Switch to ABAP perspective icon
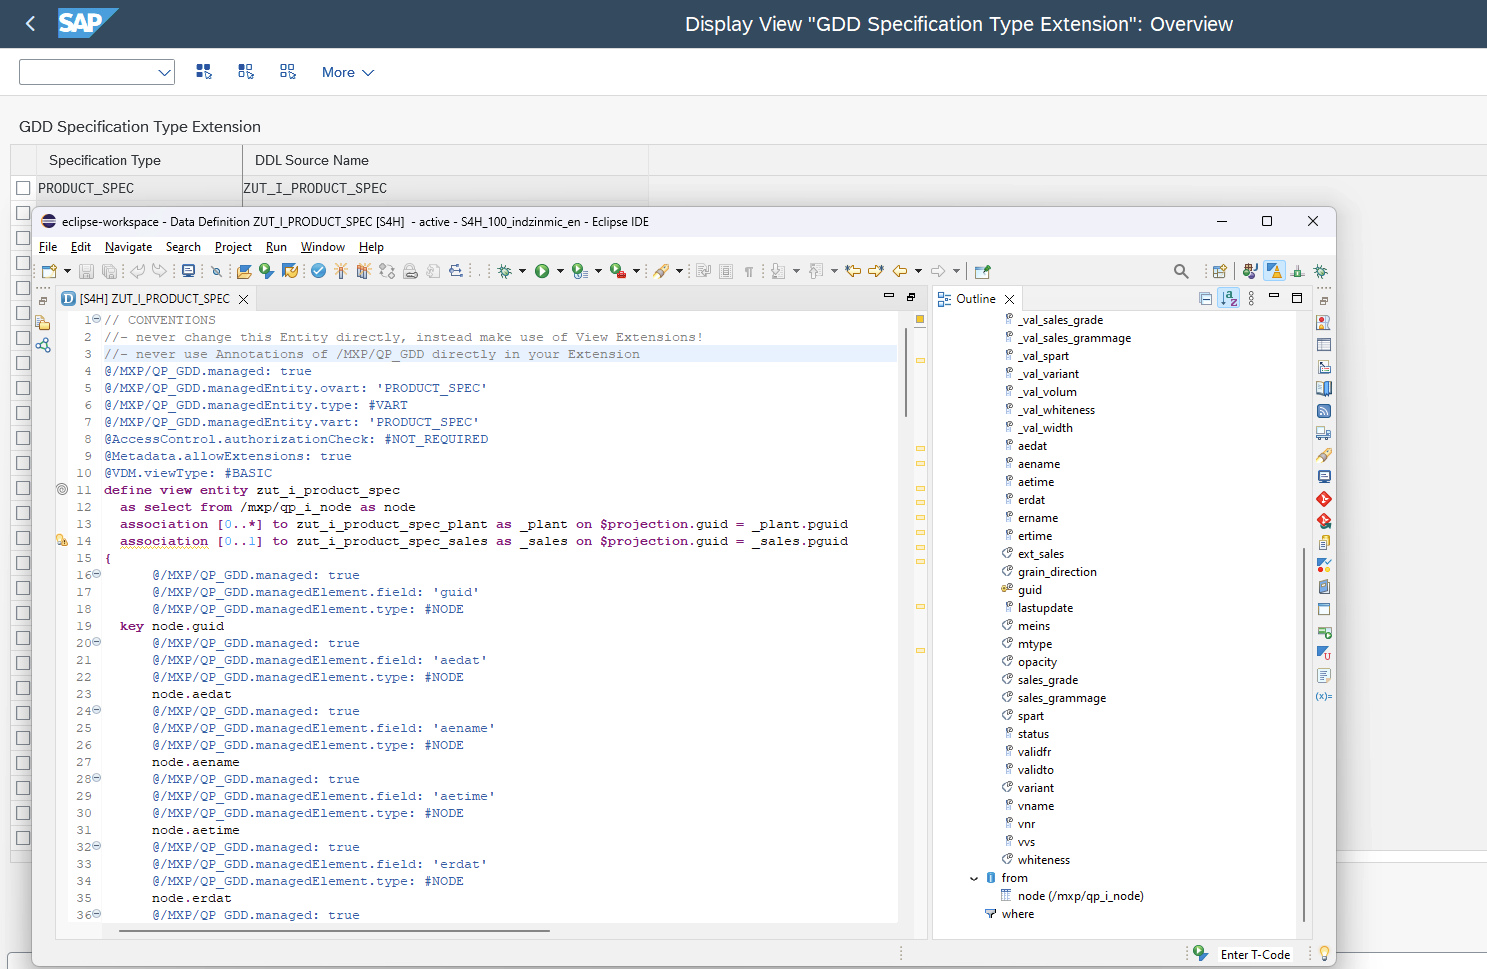The width and height of the screenshot is (1487, 969). 1274,271
